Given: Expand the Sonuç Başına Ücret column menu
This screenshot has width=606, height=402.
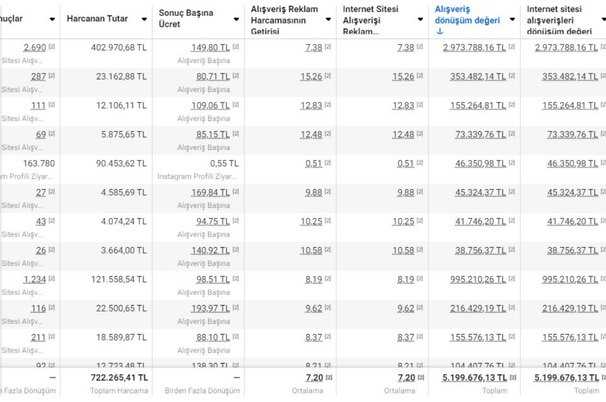Looking at the screenshot, I should coord(236,19).
